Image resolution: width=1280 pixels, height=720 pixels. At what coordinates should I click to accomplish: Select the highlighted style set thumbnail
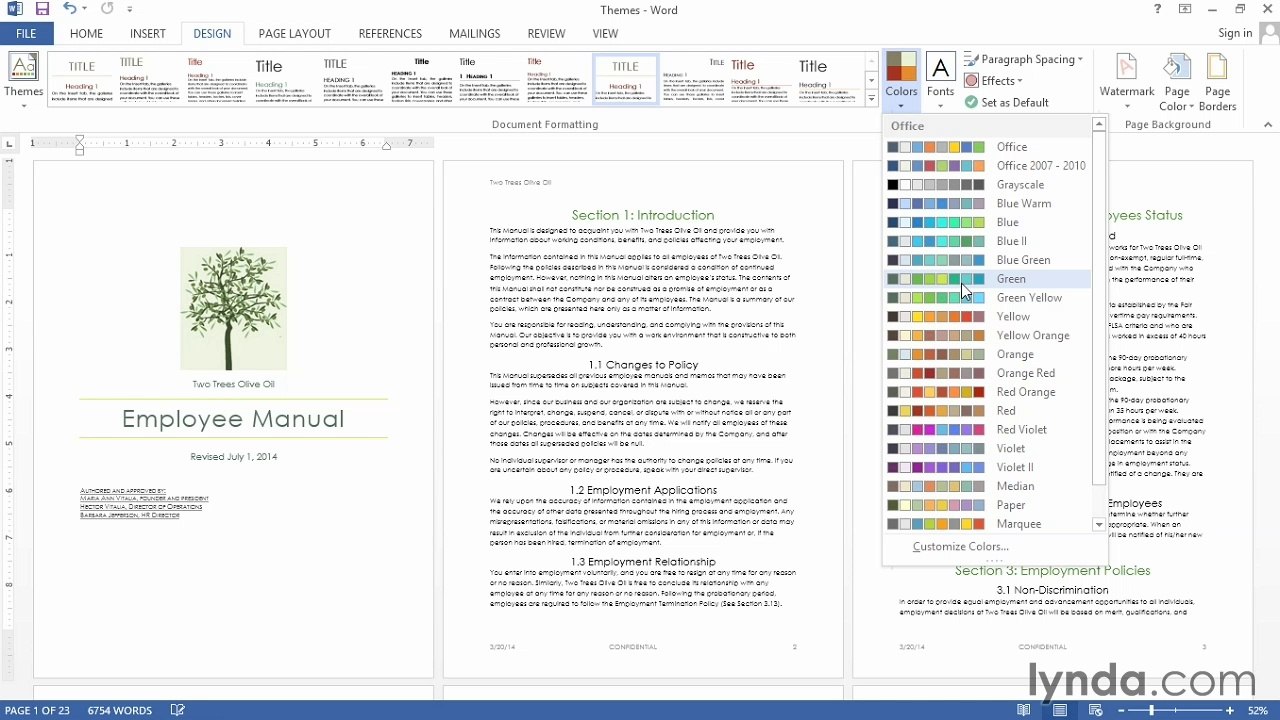coord(626,80)
